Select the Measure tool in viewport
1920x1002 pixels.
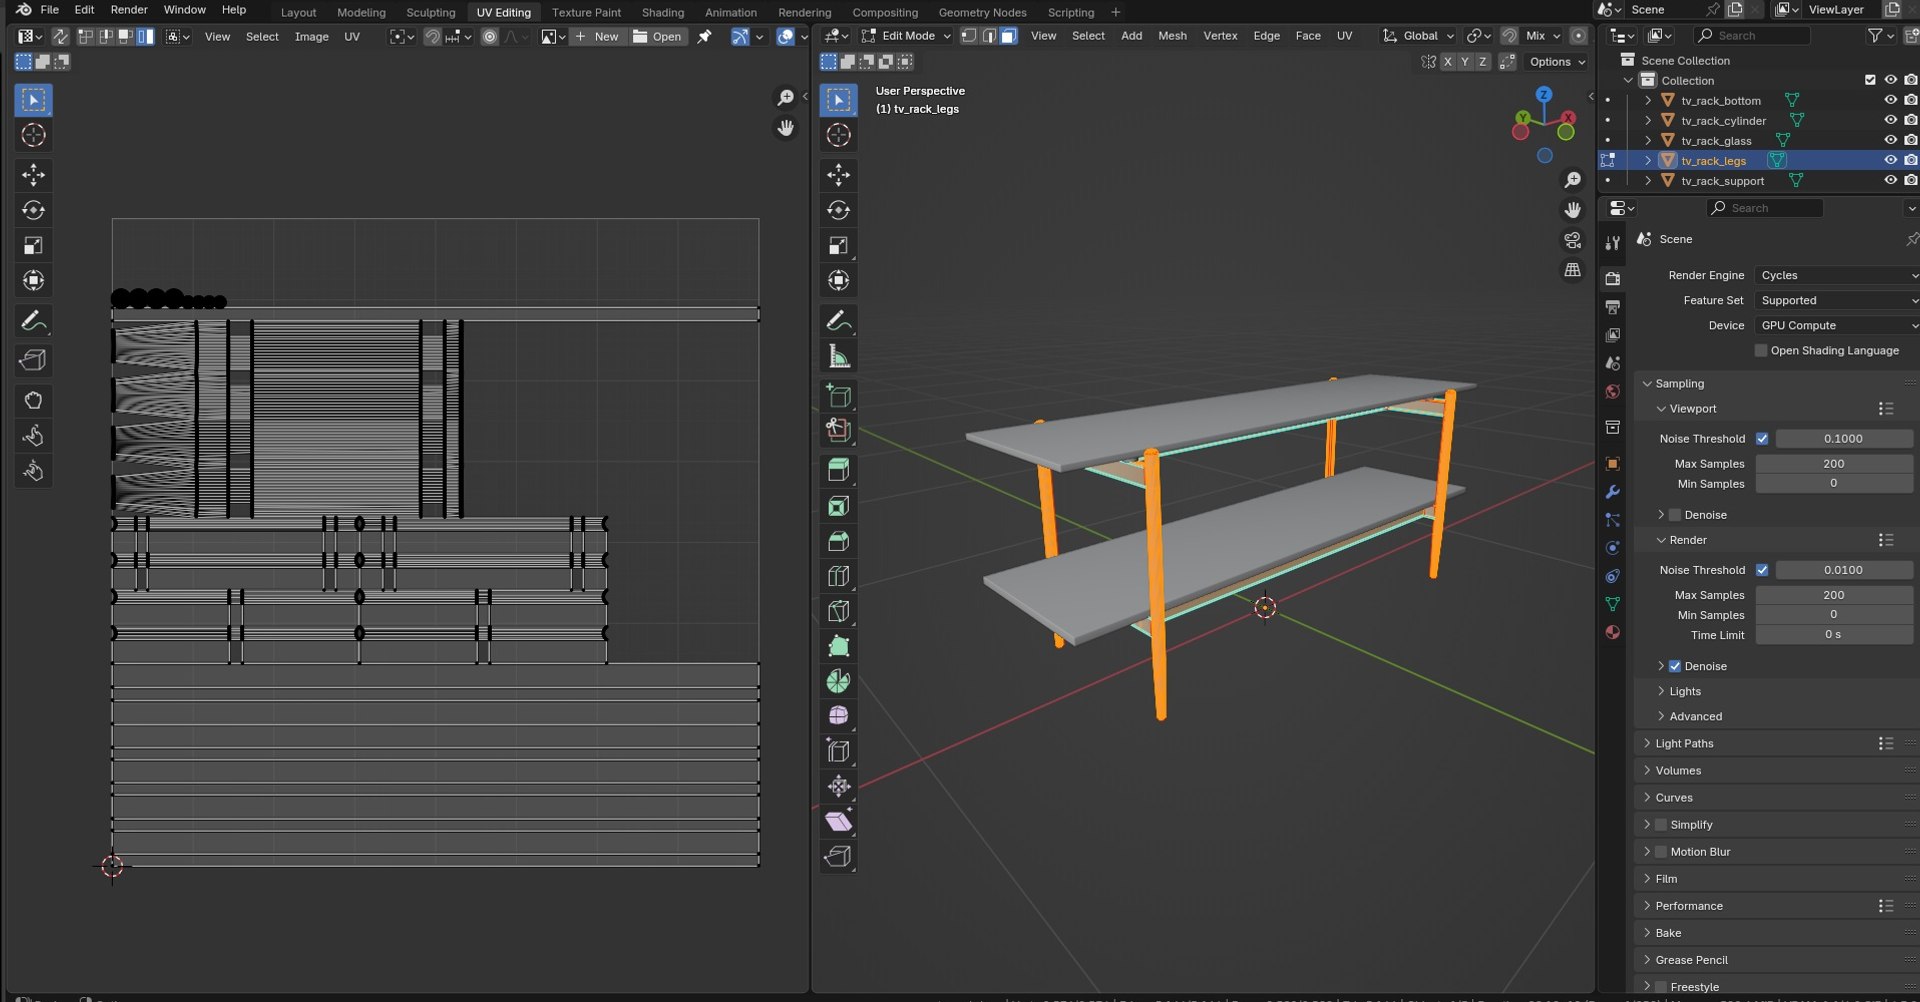[x=838, y=356]
